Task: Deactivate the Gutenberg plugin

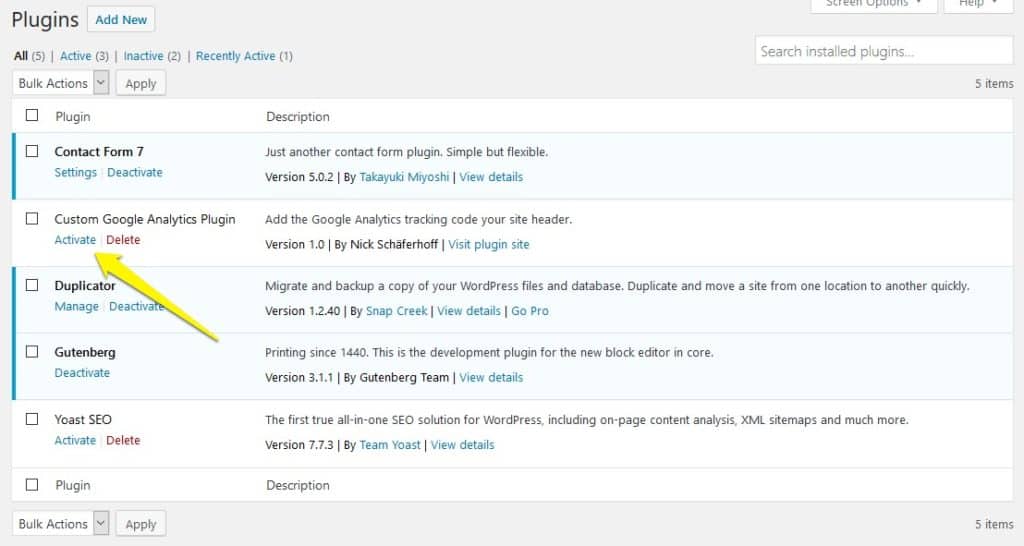Action: (x=82, y=373)
